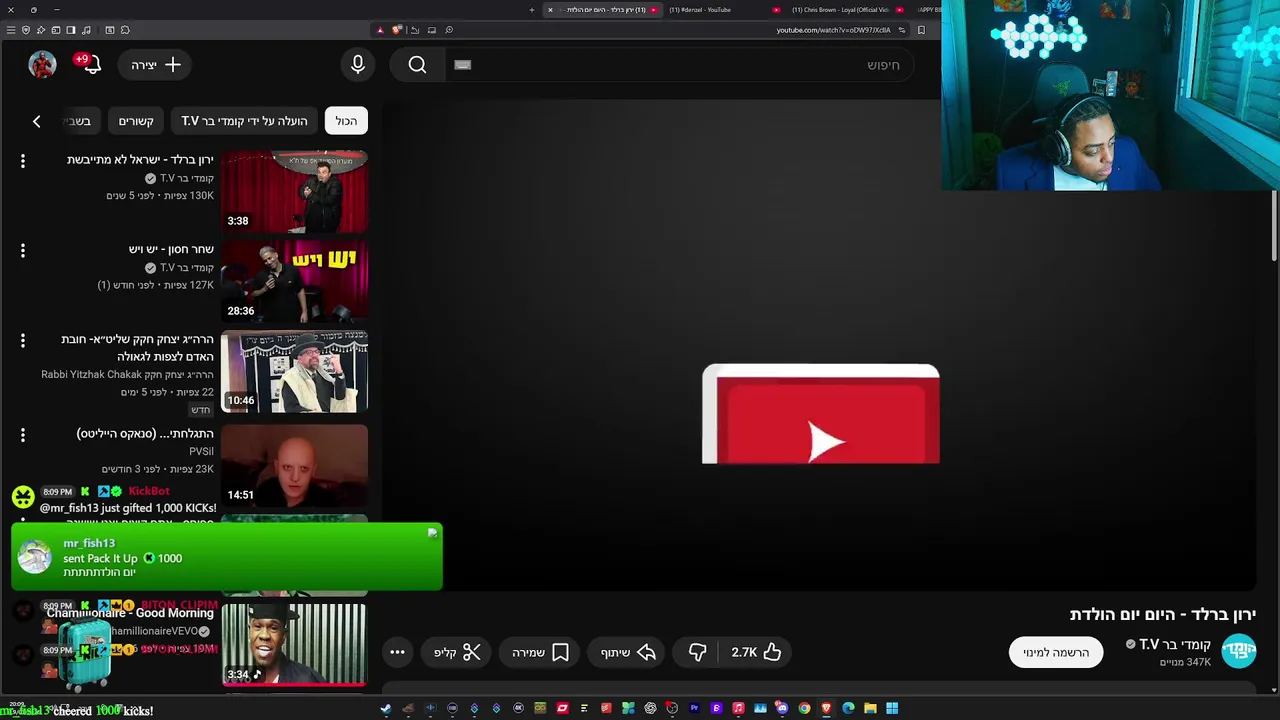The image size is (1280, 720).
Task: Close the active היום יום הולדת tab
Action: 550,10
